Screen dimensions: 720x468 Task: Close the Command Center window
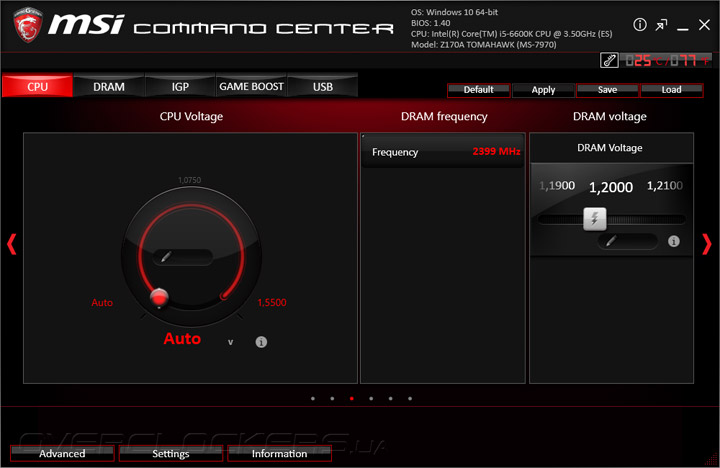(704, 25)
